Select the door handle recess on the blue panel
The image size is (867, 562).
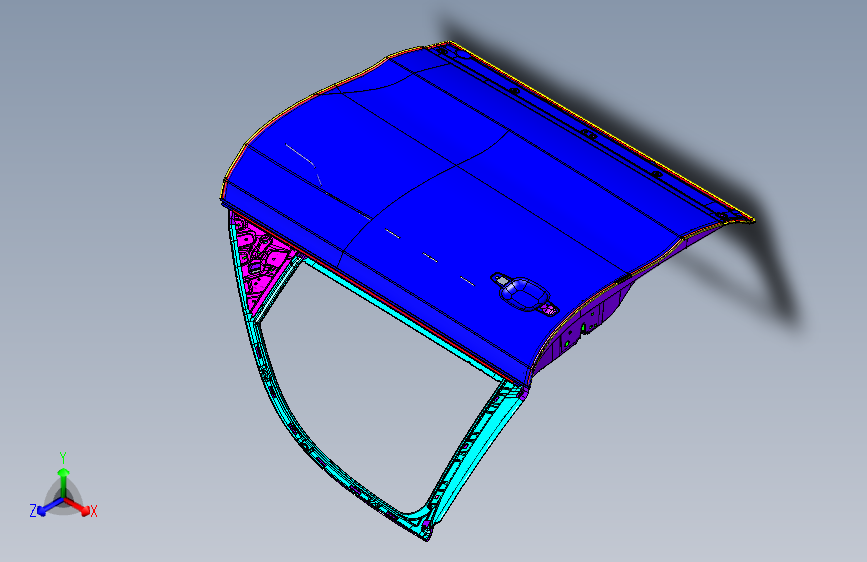[x=525, y=292]
